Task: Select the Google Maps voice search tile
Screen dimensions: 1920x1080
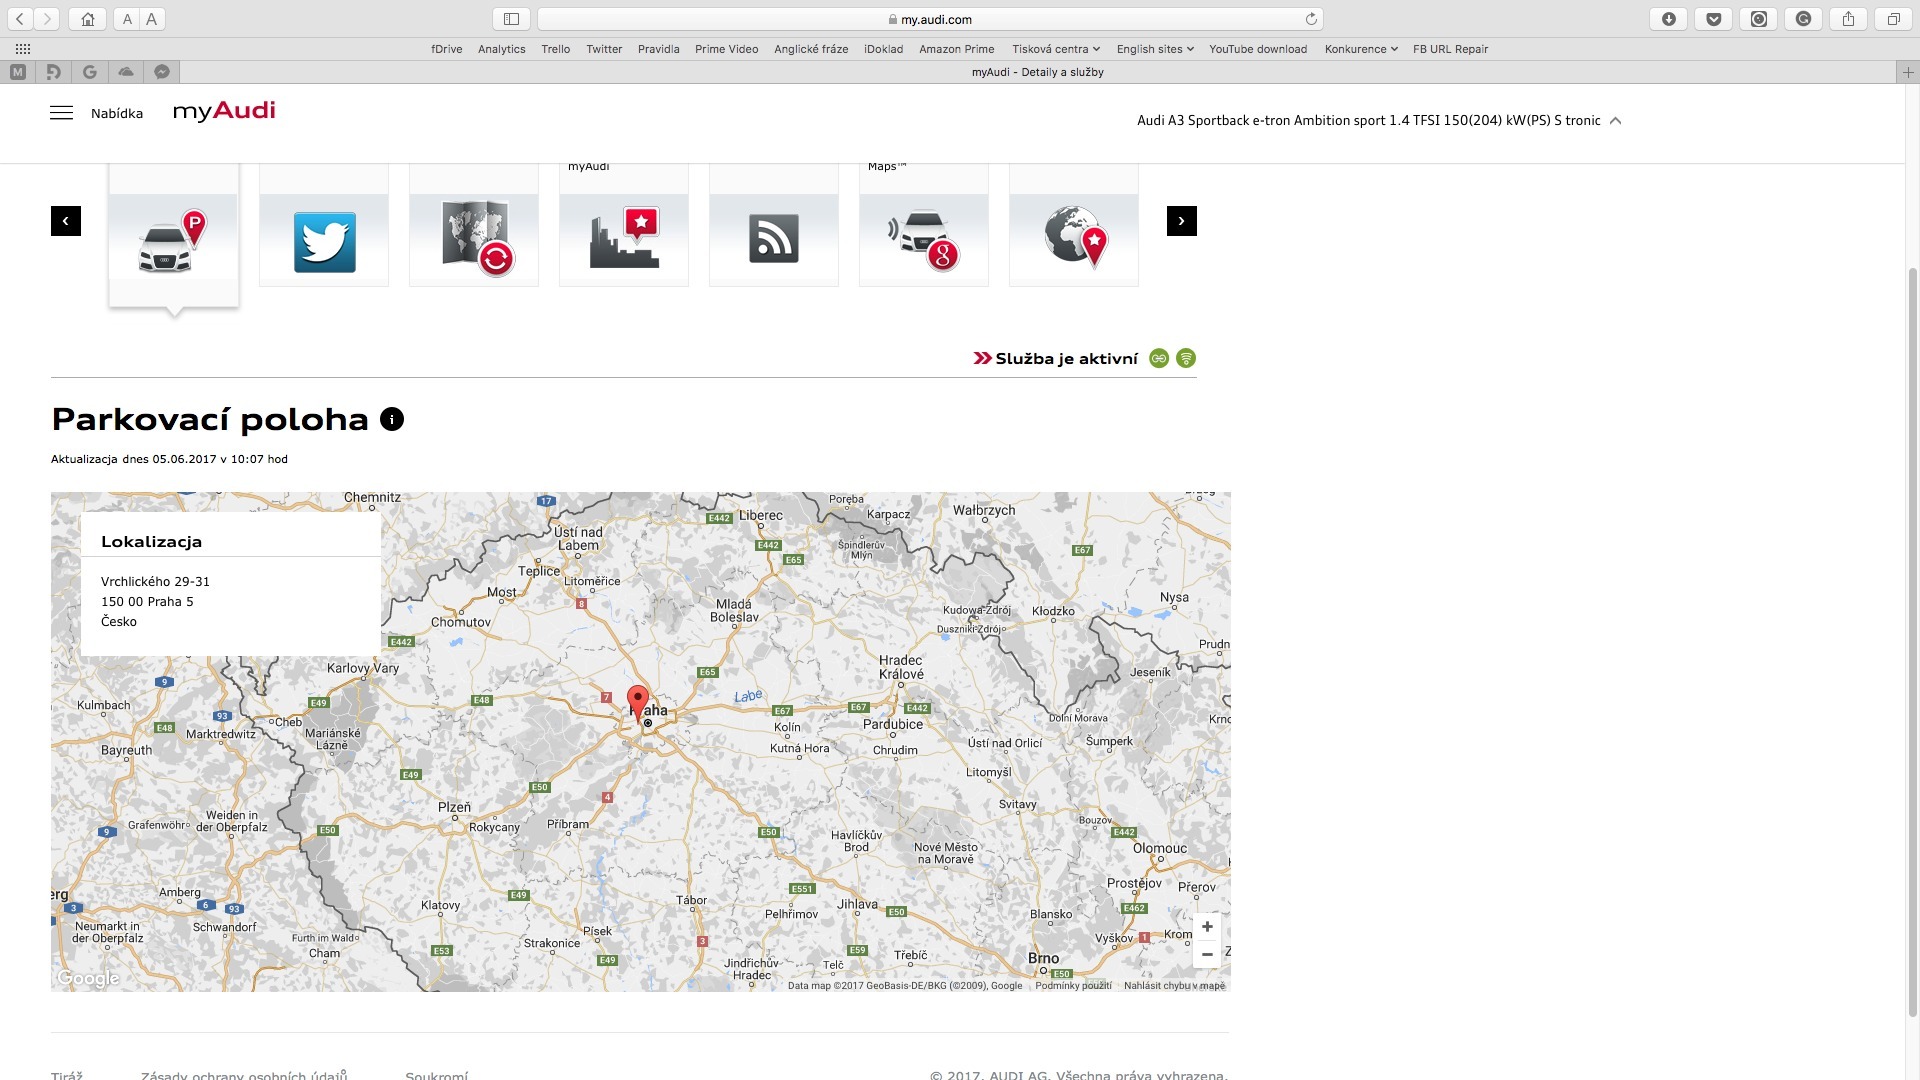Action: (x=924, y=240)
